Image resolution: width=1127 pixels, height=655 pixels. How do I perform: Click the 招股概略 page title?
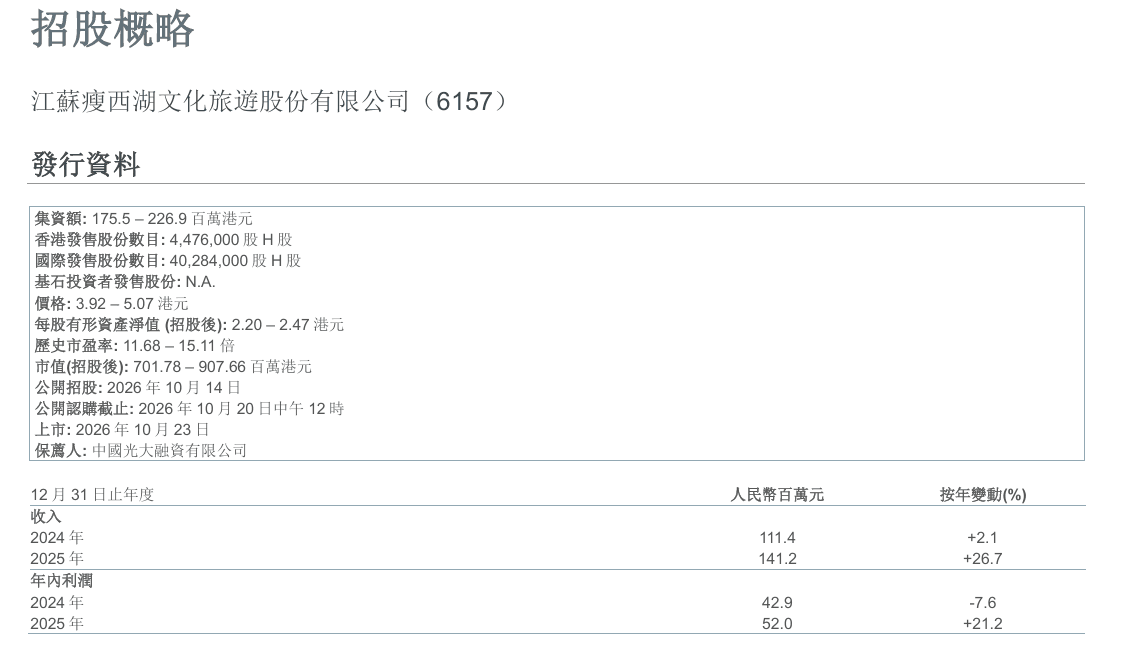coord(113,29)
